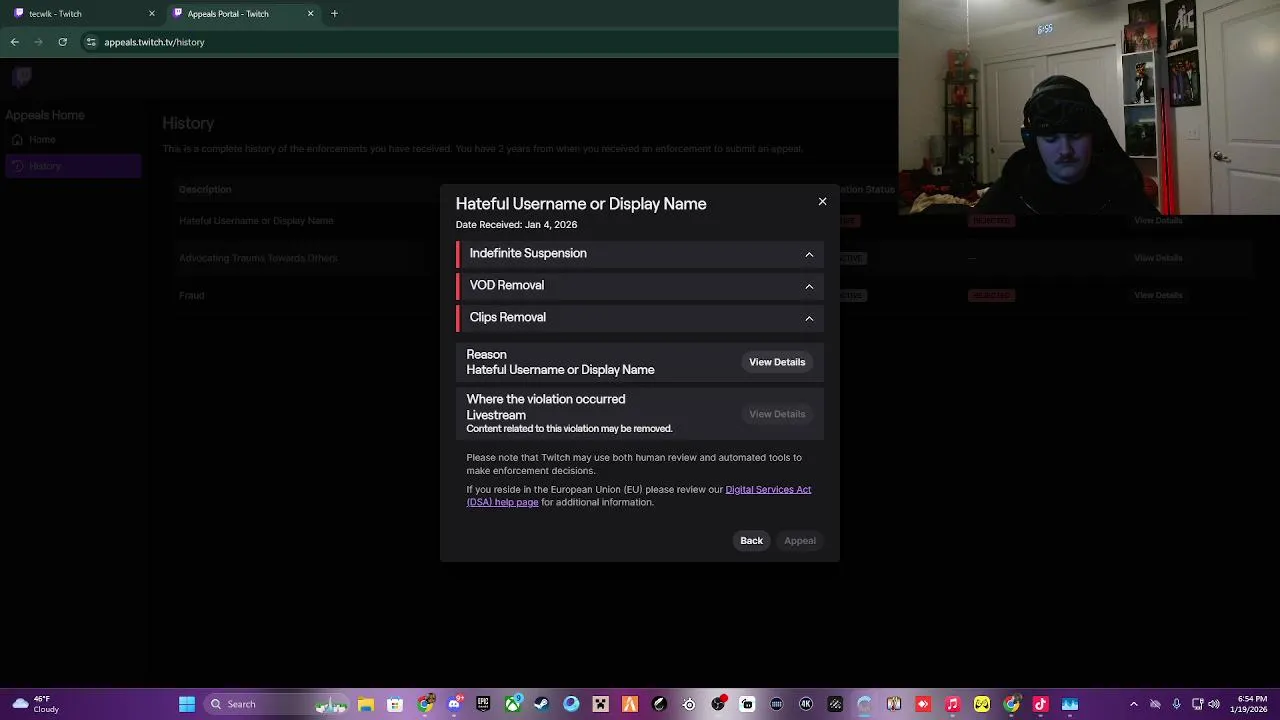1280x720 pixels.
Task: Reload the appeals page
Action: (x=62, y=42)
